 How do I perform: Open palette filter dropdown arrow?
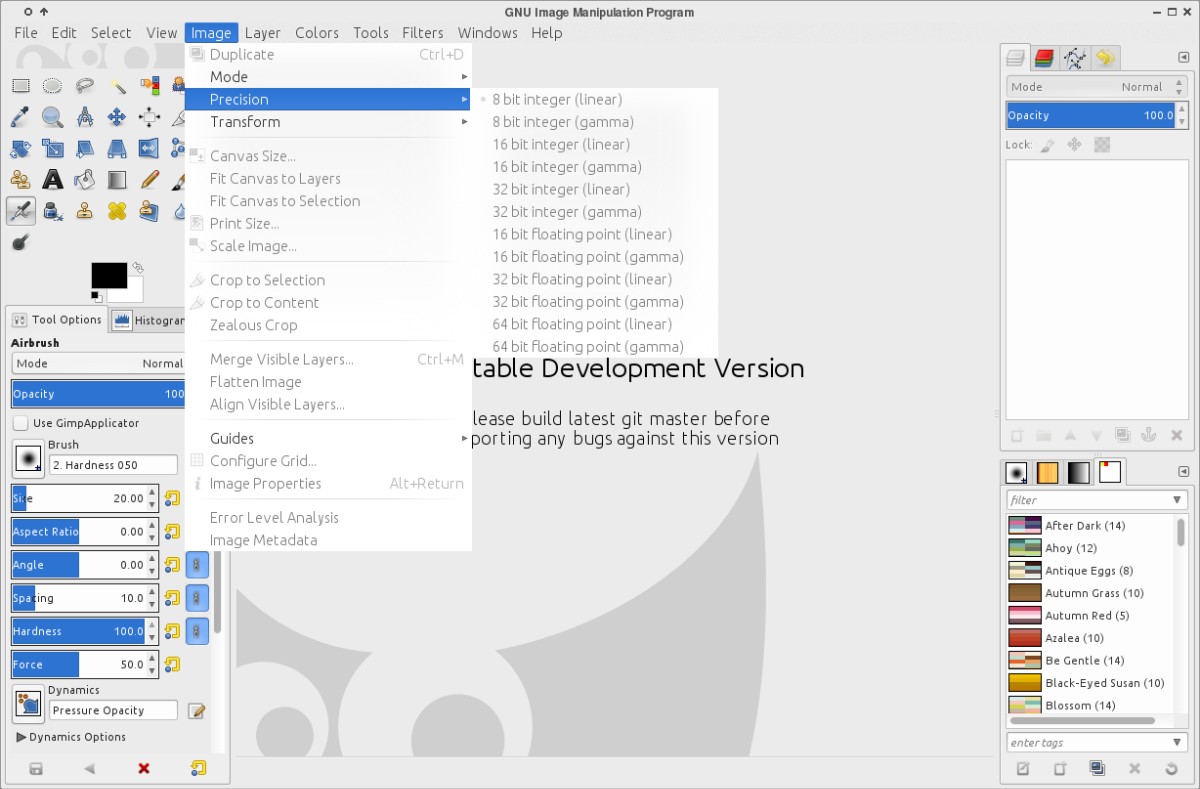tap(1177, 499)
